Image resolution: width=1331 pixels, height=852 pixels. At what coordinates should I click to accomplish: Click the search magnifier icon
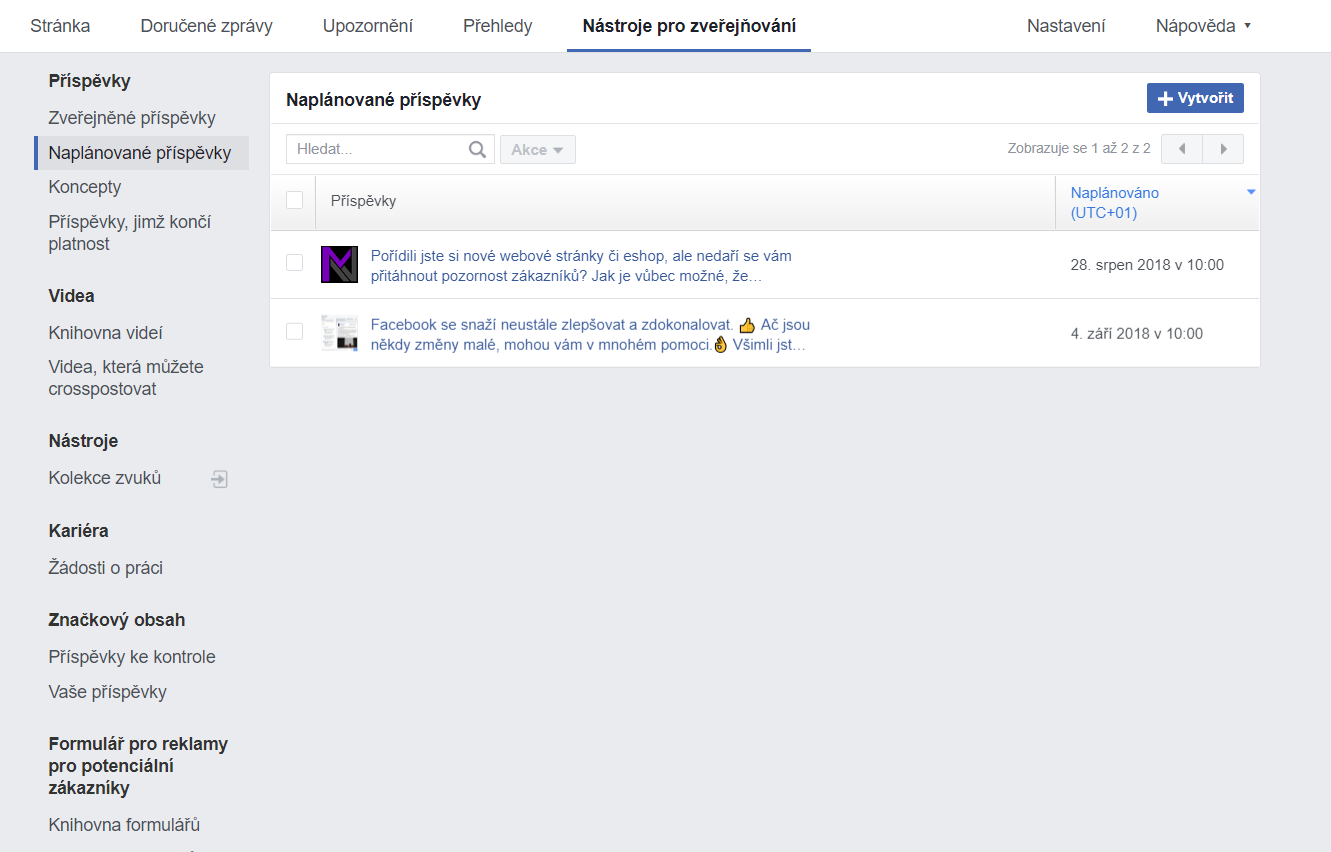pyautogui.click(x=477, y=150)
